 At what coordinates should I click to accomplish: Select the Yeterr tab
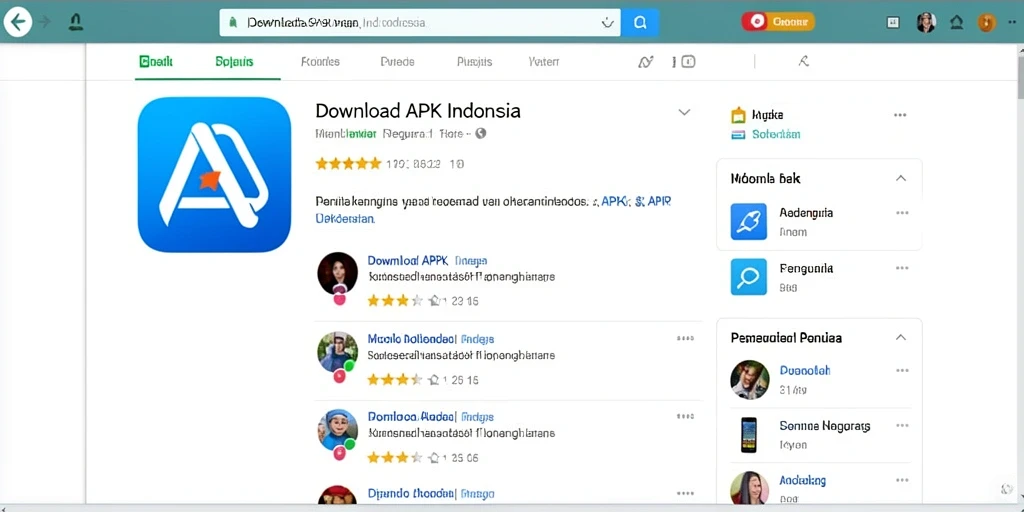(543, 62)
